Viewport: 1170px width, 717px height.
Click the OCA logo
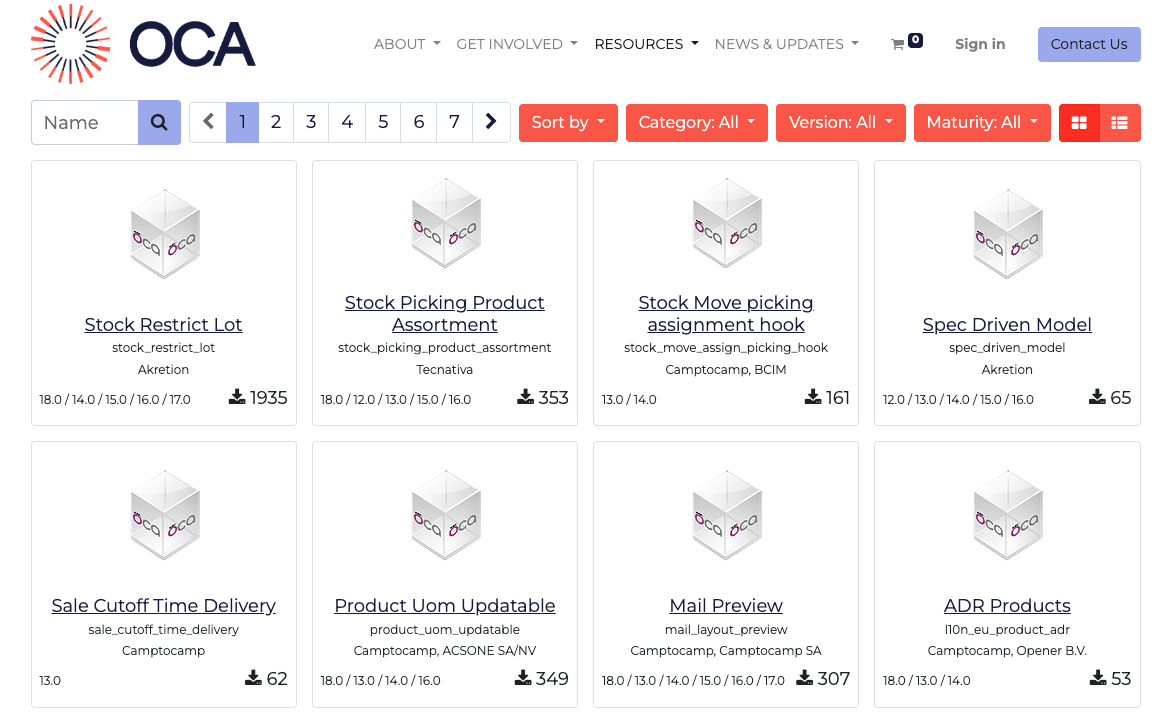point(143,44)
